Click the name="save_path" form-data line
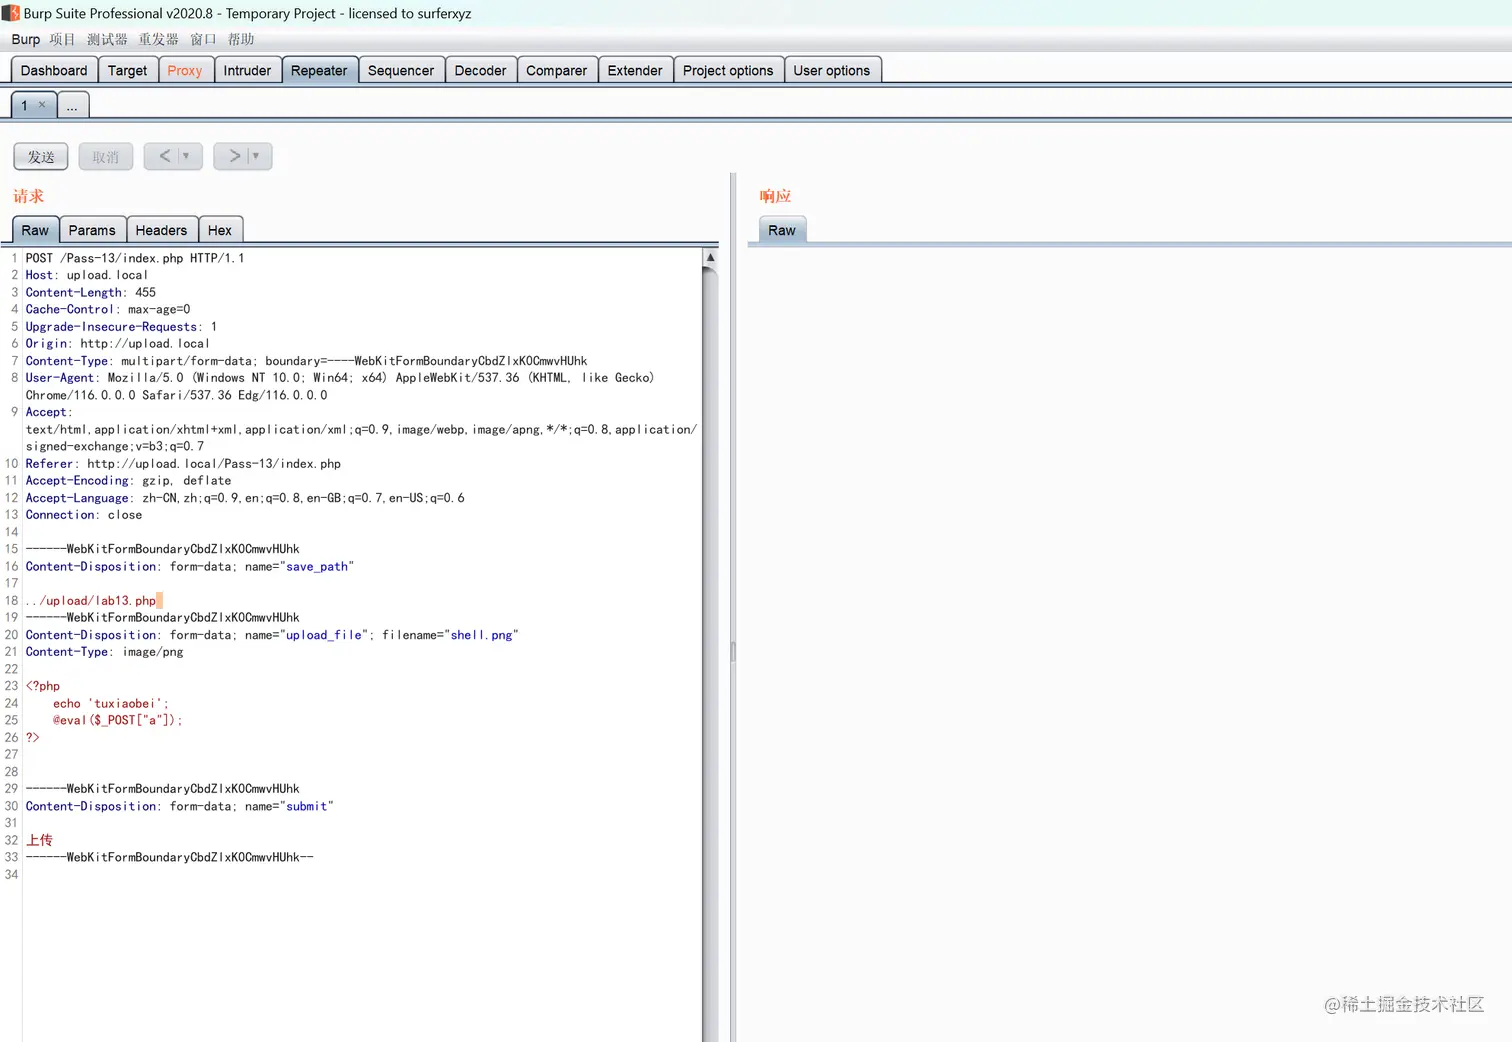The width and height of the screenshot is (1512, 1042). (x=190, y=567)
